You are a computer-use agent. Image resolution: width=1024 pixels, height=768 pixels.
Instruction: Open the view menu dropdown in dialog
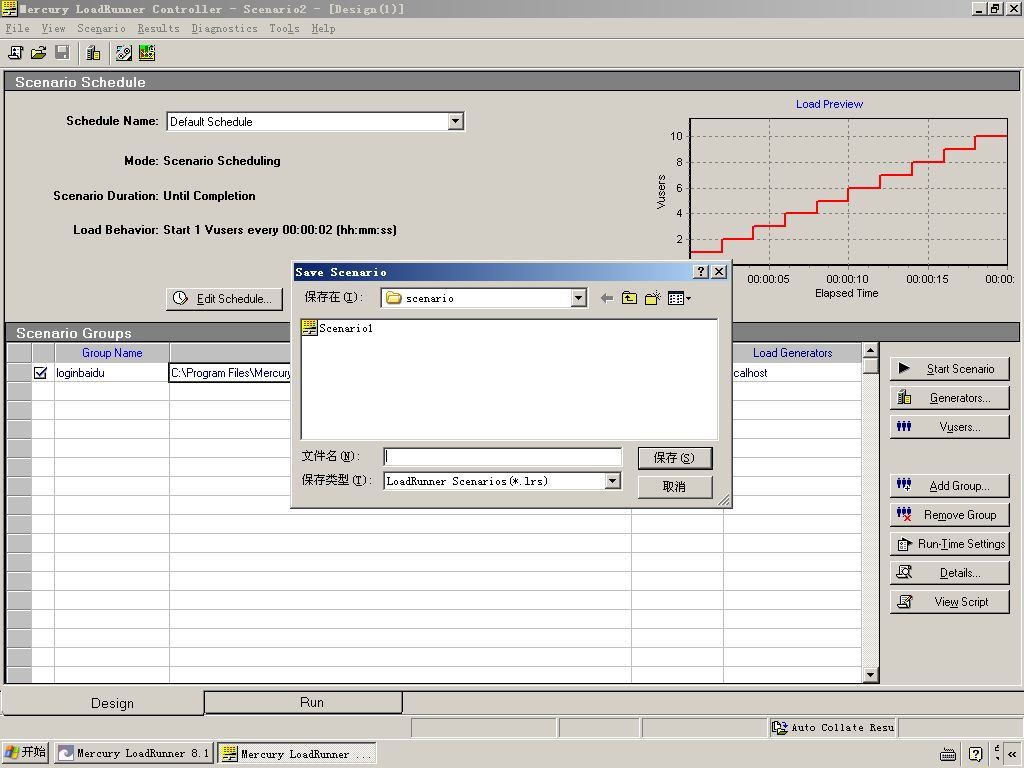click(679, 298)
